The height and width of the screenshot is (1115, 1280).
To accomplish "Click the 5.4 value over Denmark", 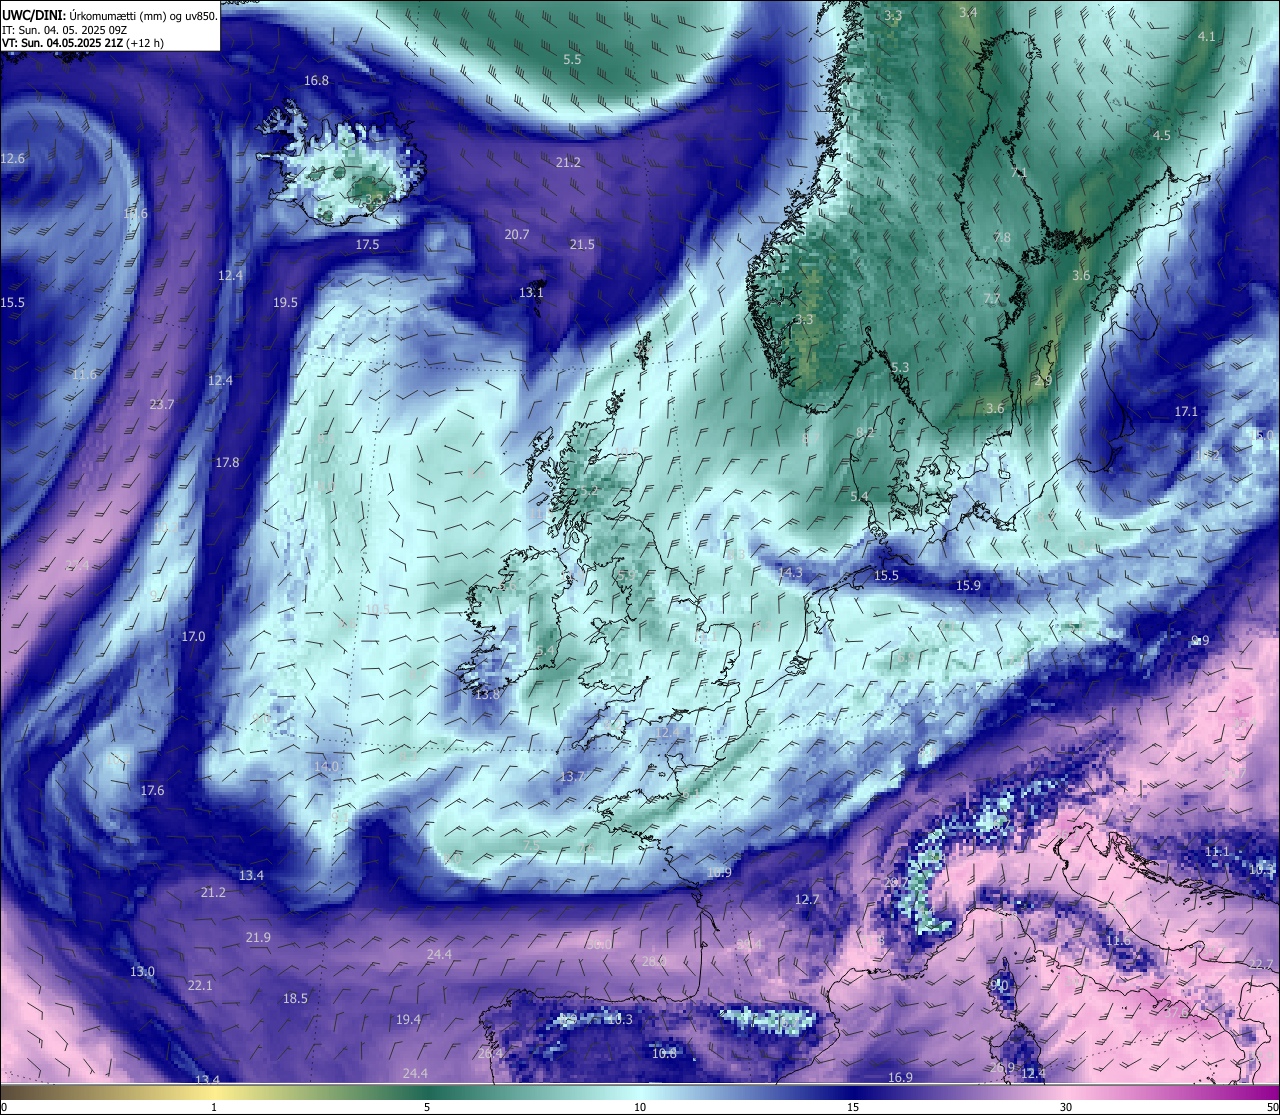I will (859, 496).
